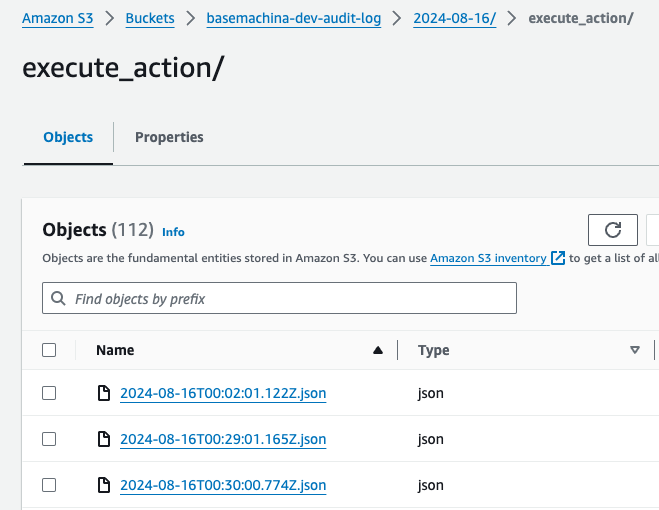Click the Name column header
659x510 pixels.
pyautogui.click(x=115, y=350)
